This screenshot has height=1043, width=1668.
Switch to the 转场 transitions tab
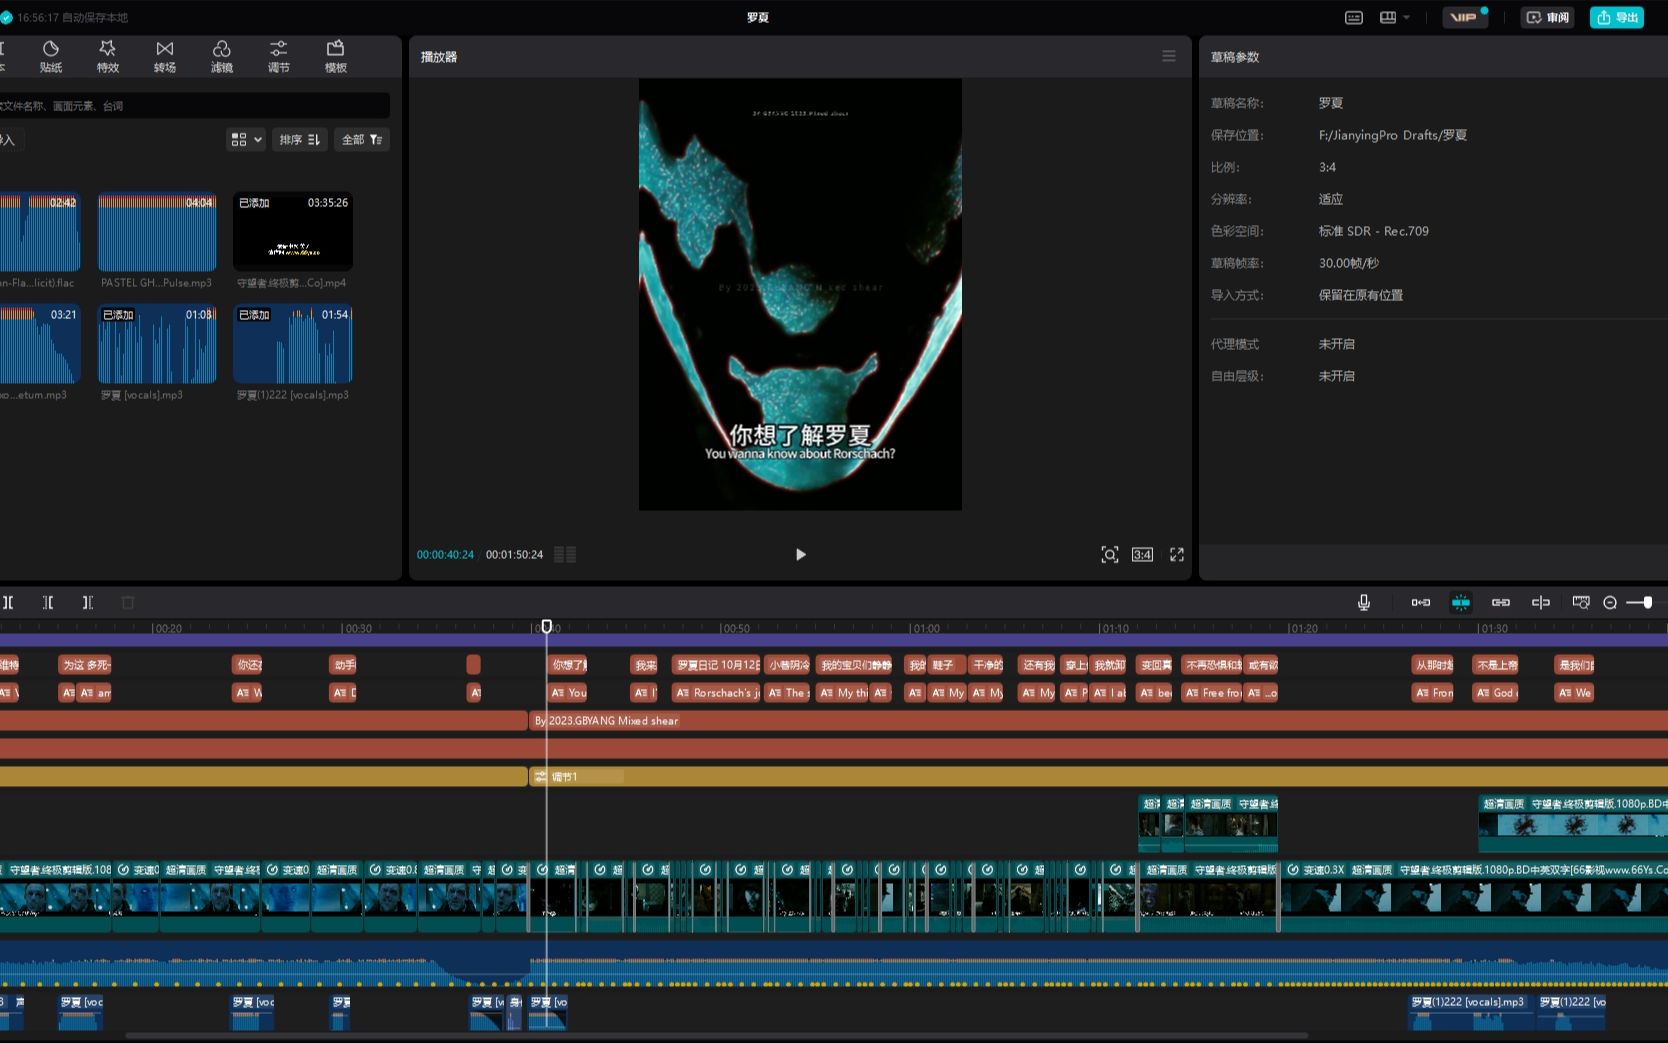(165, 57)
